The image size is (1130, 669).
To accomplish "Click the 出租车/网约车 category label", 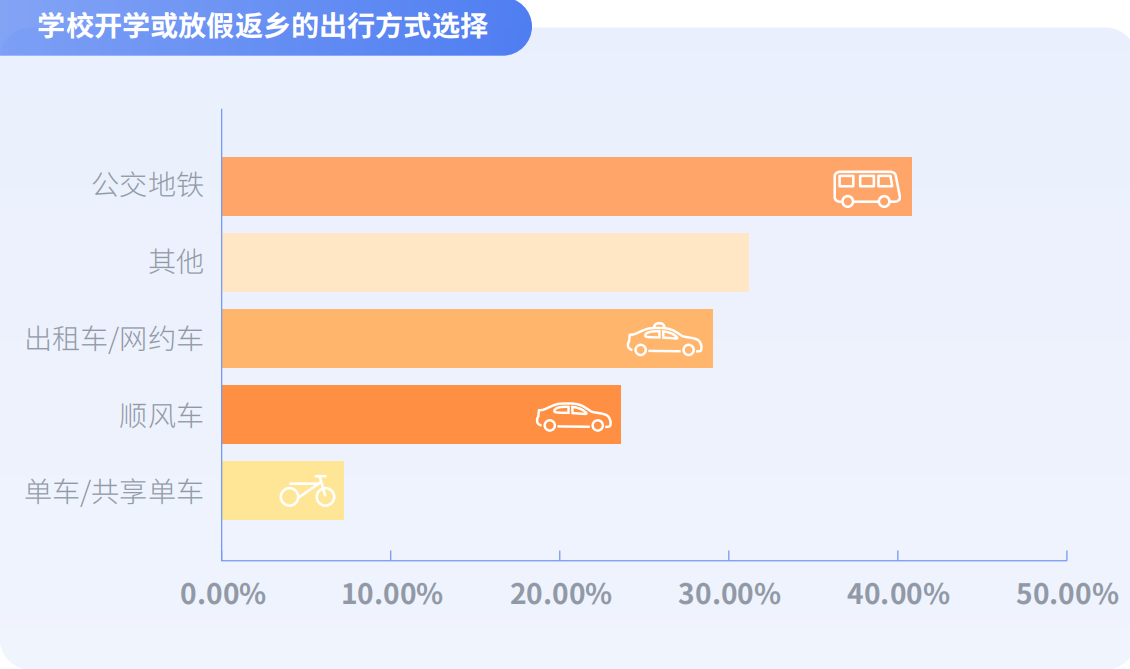I will click(x=115, y=339).
